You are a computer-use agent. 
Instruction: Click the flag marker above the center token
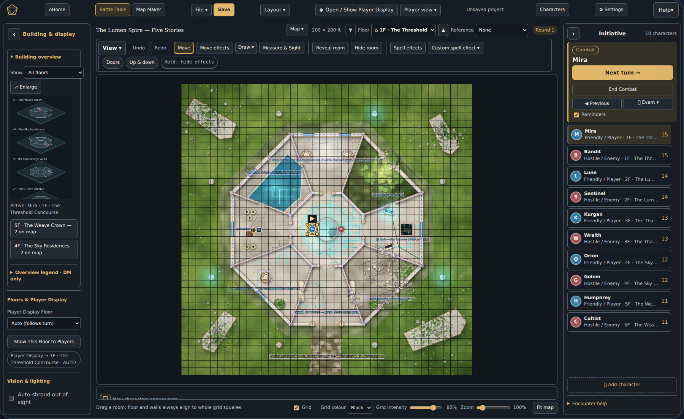[x=312, y=218]
